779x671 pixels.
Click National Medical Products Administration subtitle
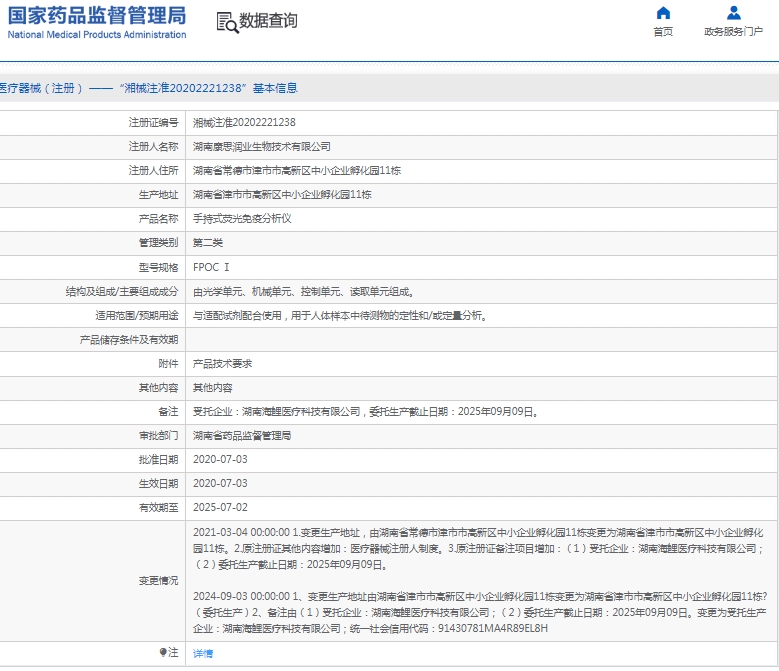[x=97, y=35]
